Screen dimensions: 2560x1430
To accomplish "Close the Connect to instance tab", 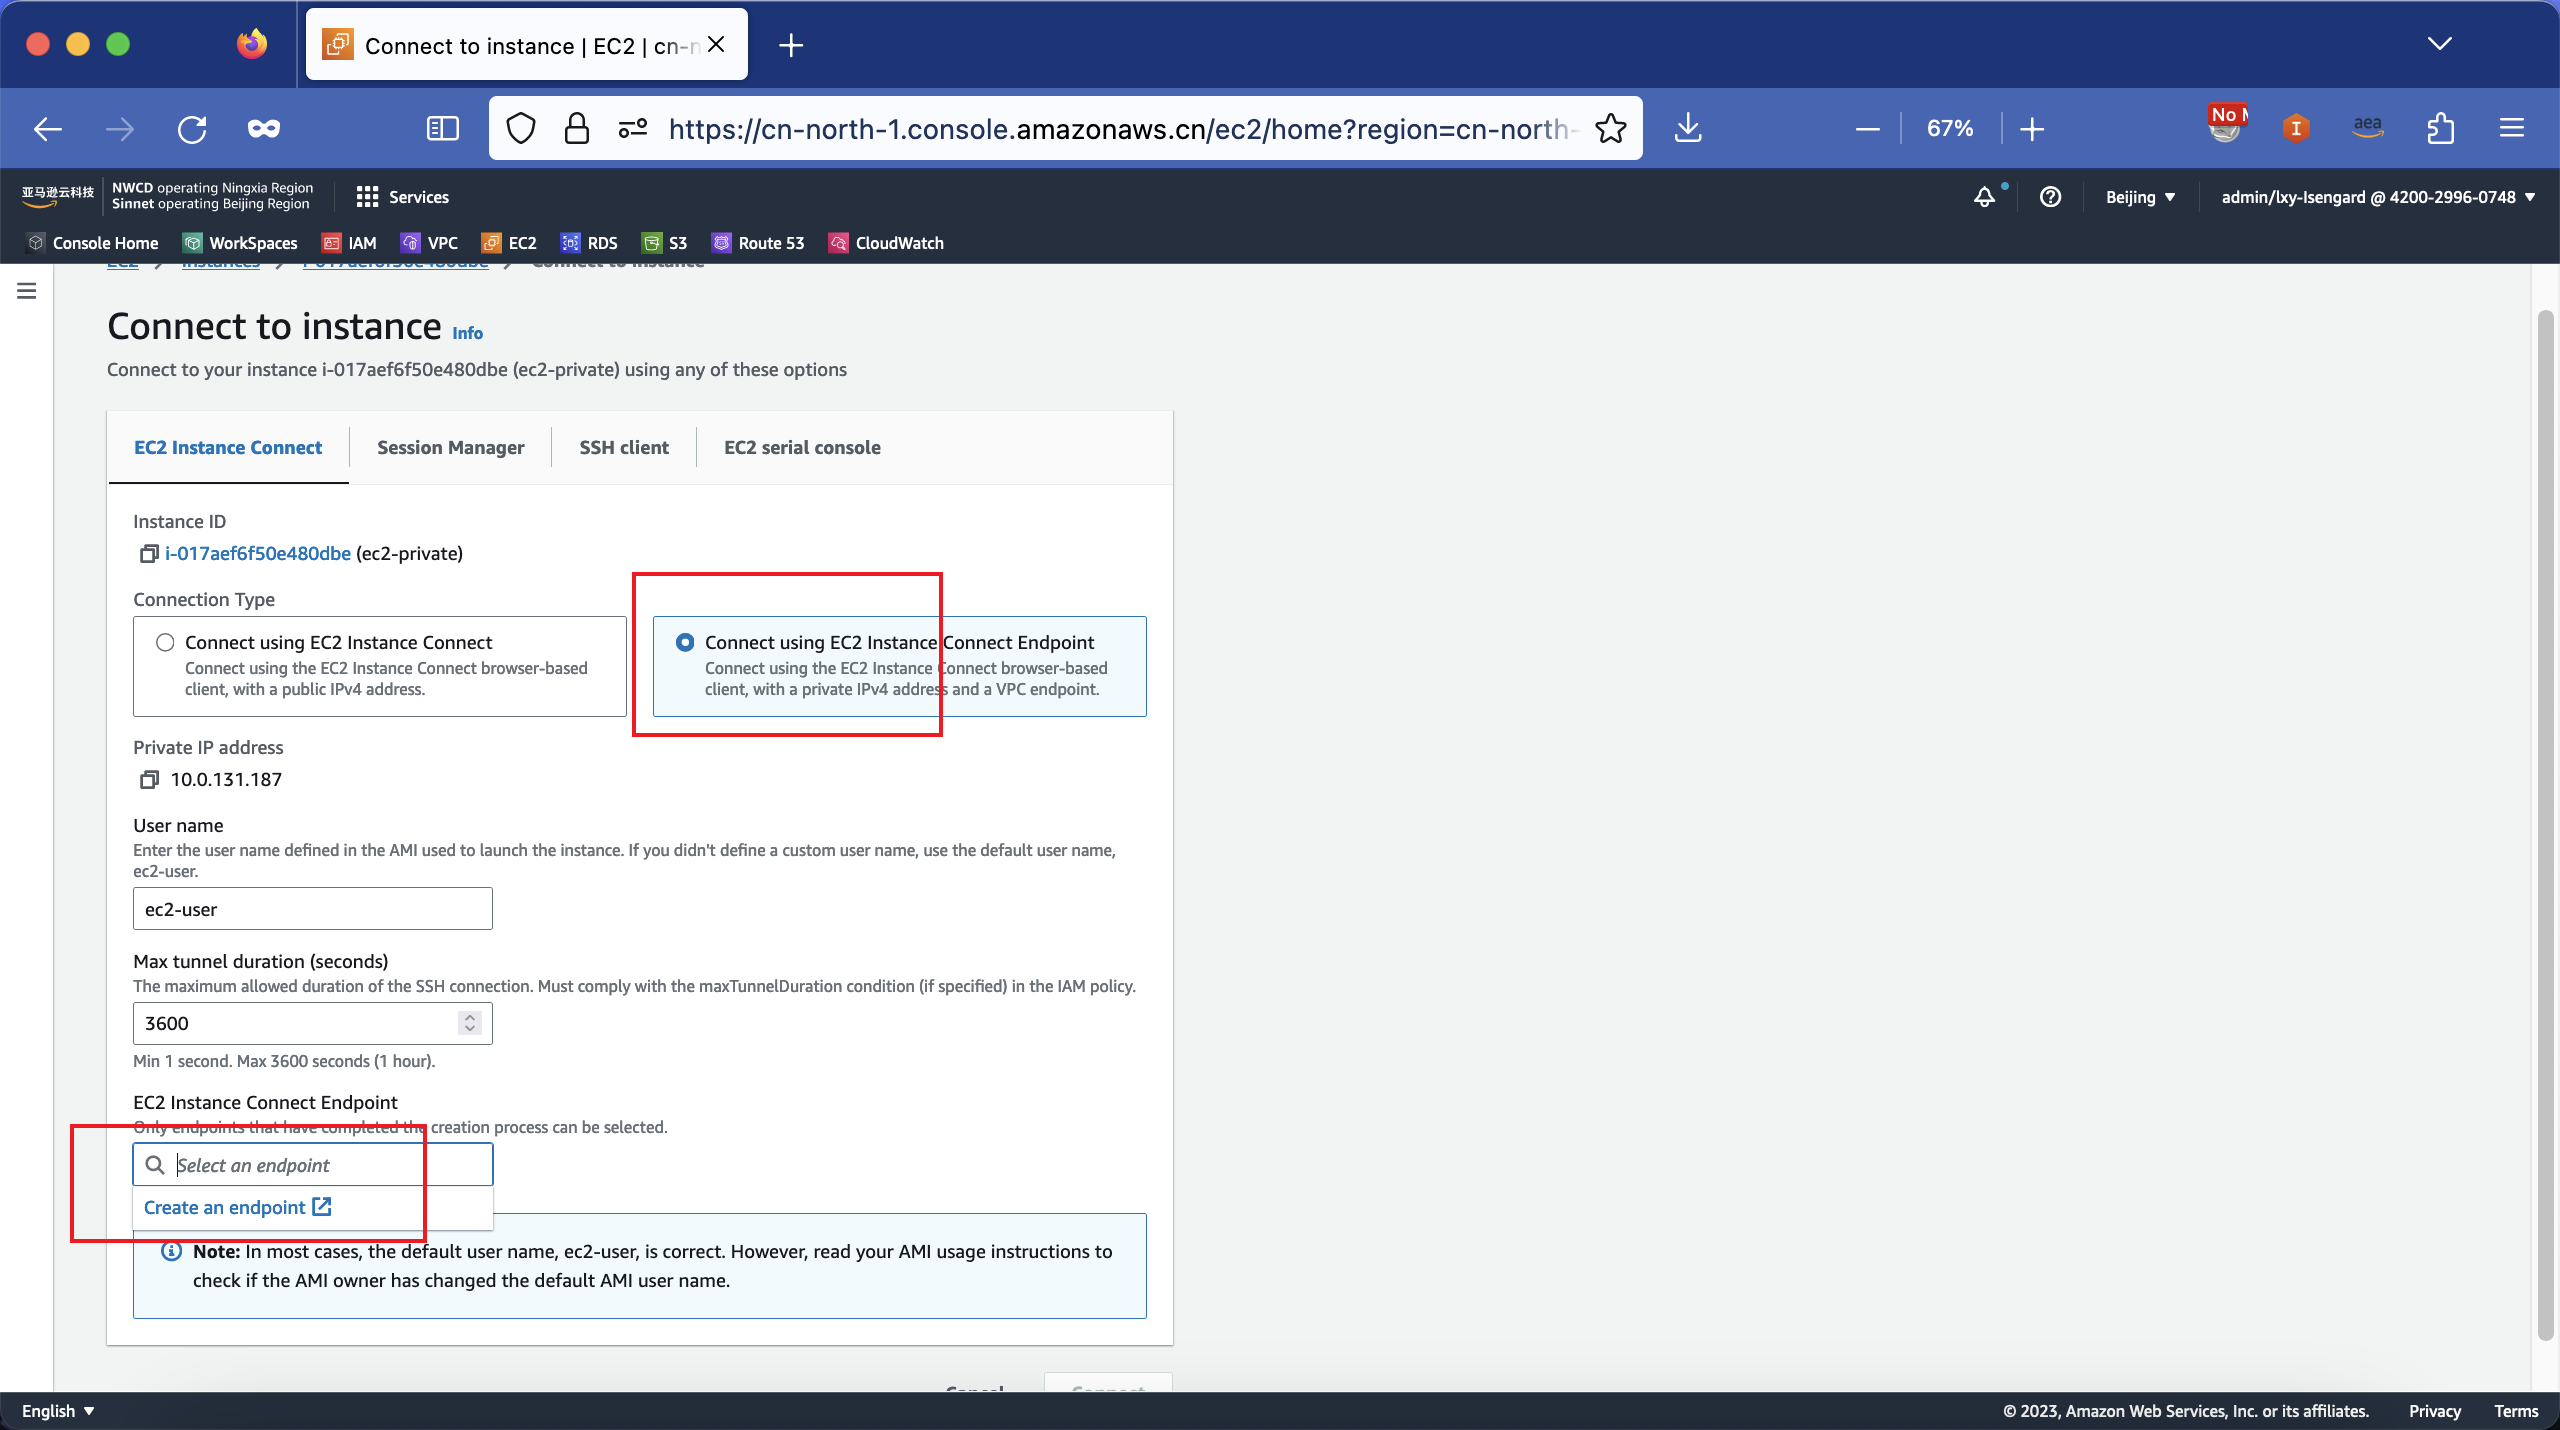I will coord(716,45).
